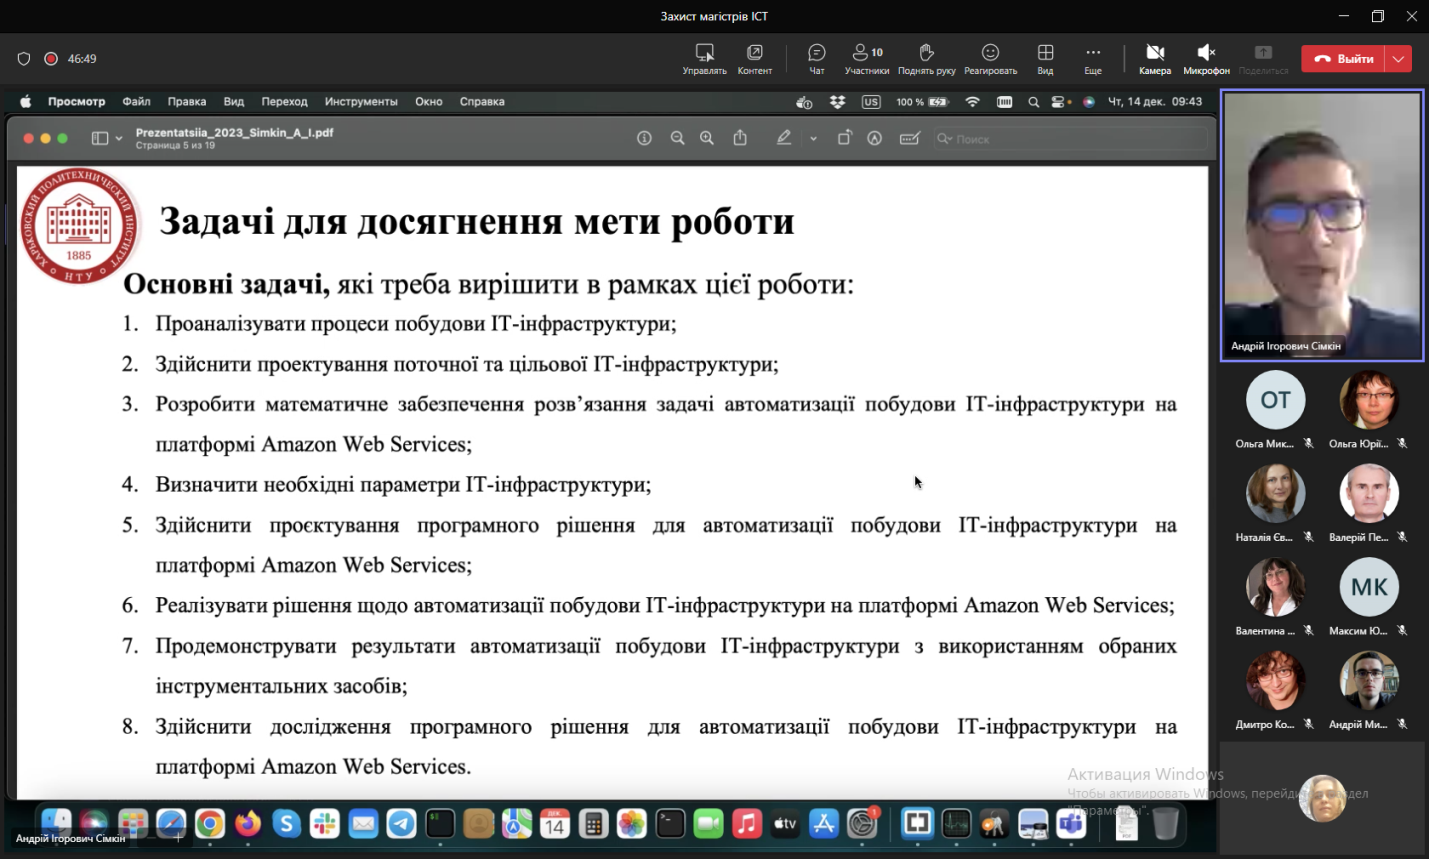Image resolution: width=1429 pixels, height=859 pixels.
Task: Select Андрій Ігорович Сімкін video thumbnail
Action: pos(1321,226)
